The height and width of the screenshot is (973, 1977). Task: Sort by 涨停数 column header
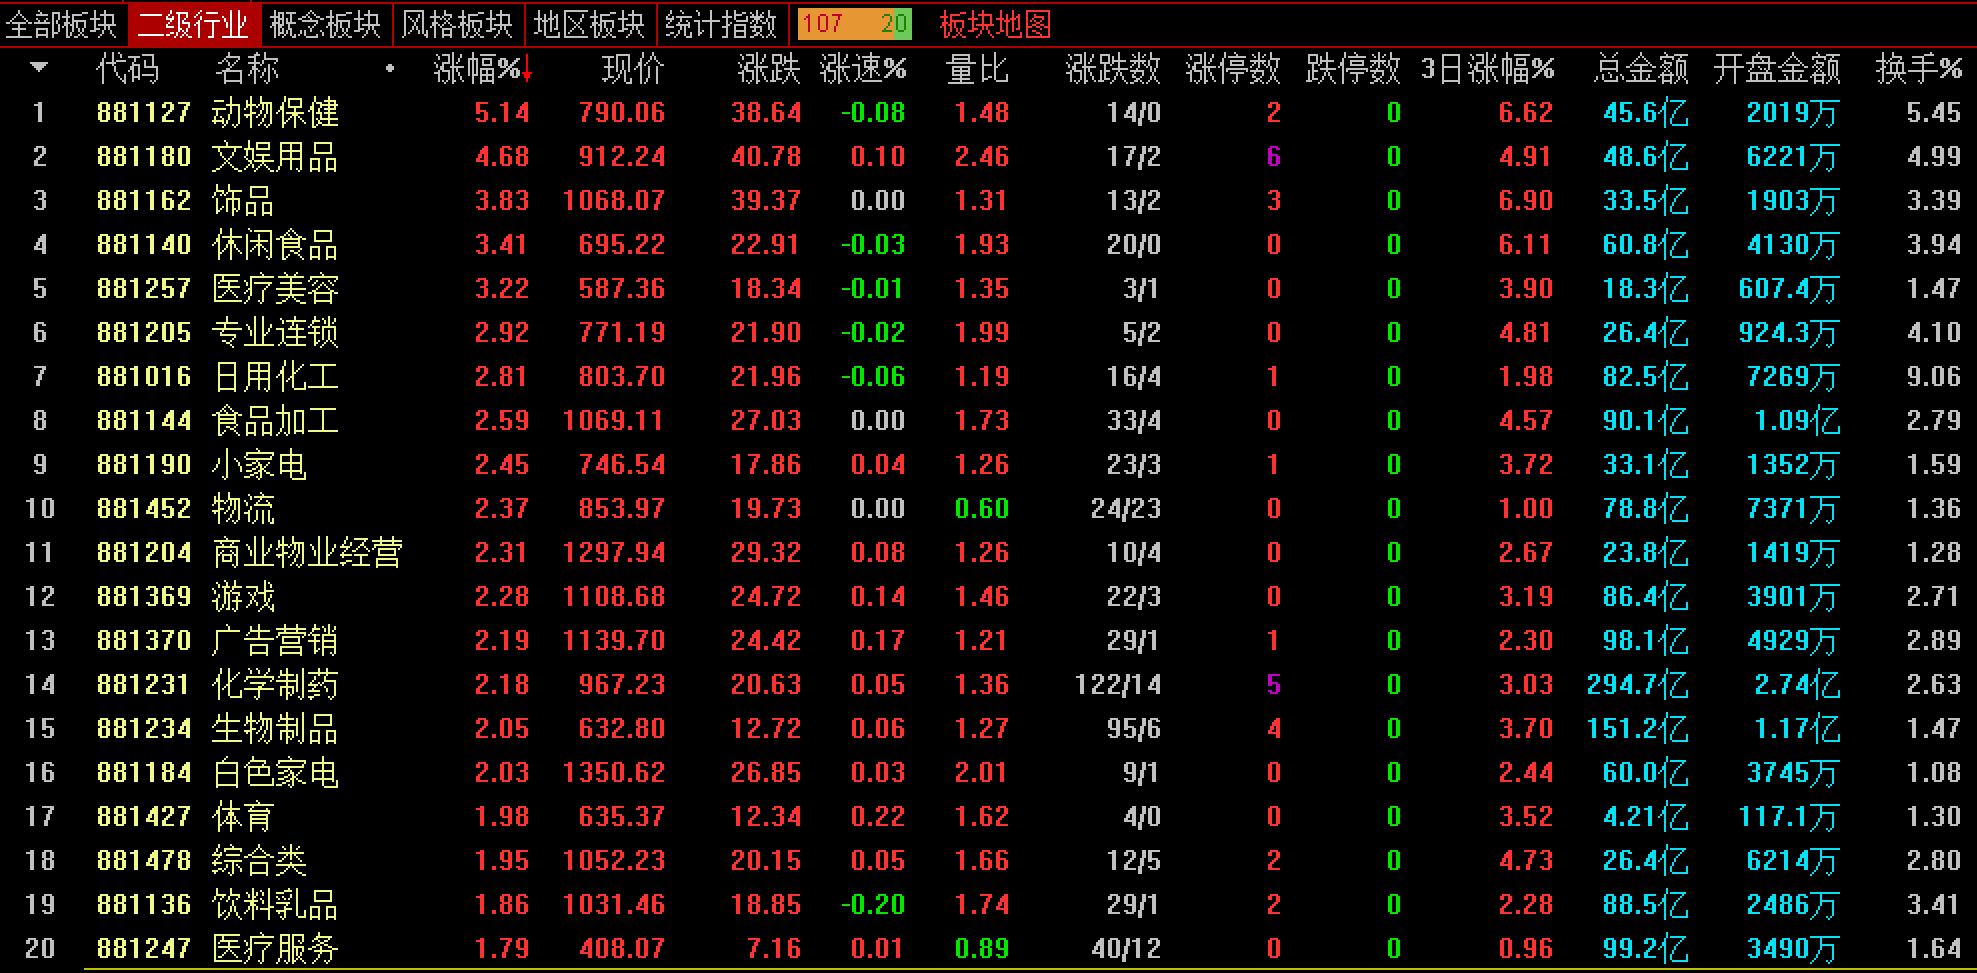coord(1233,69)
